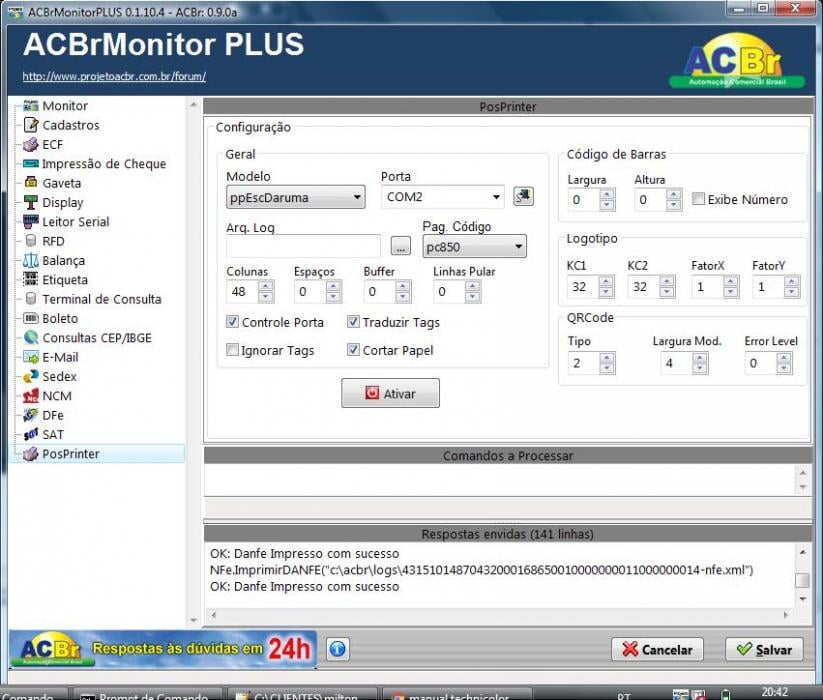The height and width of the screenshot is (700, 823).
Task: Select the Sedex tree item label
Action: [59, 376]
